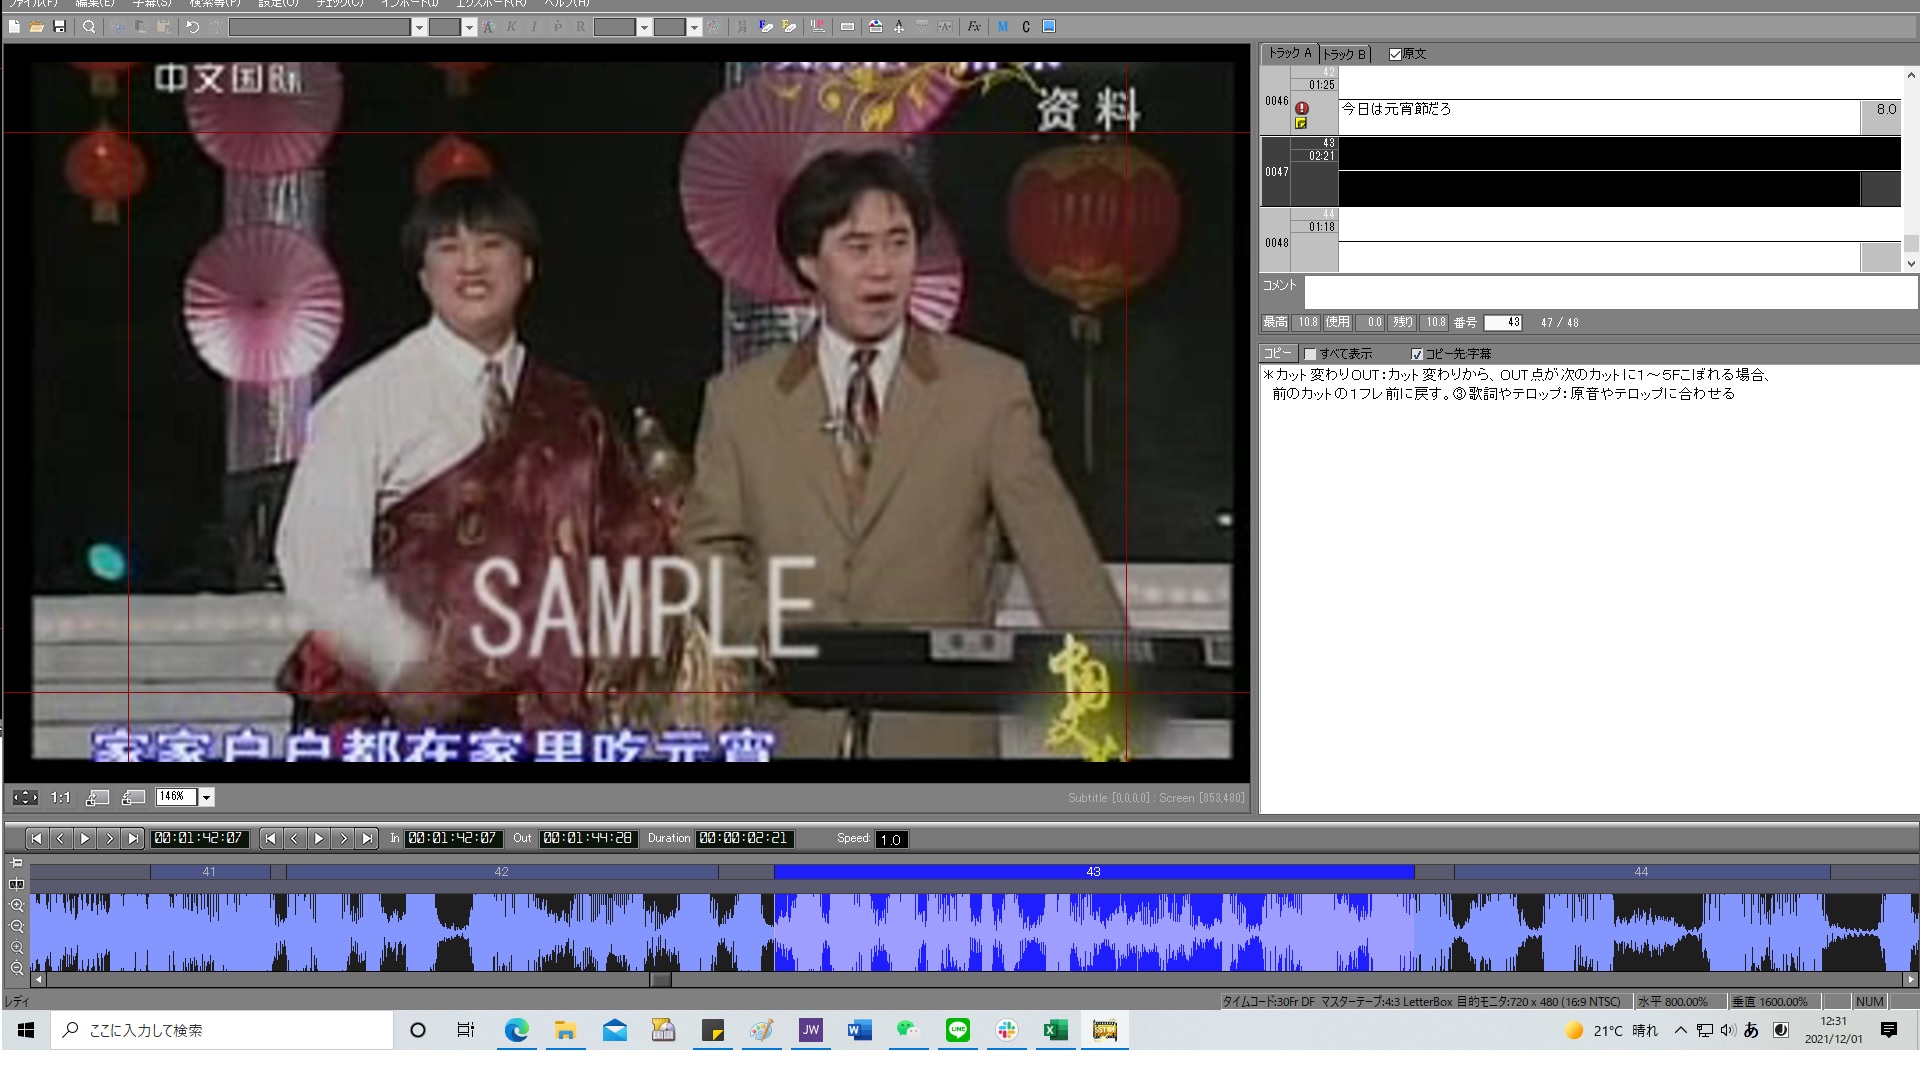Viewport: 1920px width, 1080px height.
Task: Click the 1:1 zoom ratio icon
Action: pyautogui.click(x=61, y=797)
